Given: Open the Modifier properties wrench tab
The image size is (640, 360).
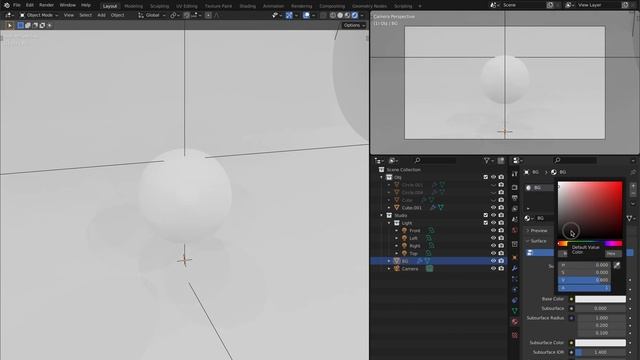Looking at the screenshot, I should (515, 268).
